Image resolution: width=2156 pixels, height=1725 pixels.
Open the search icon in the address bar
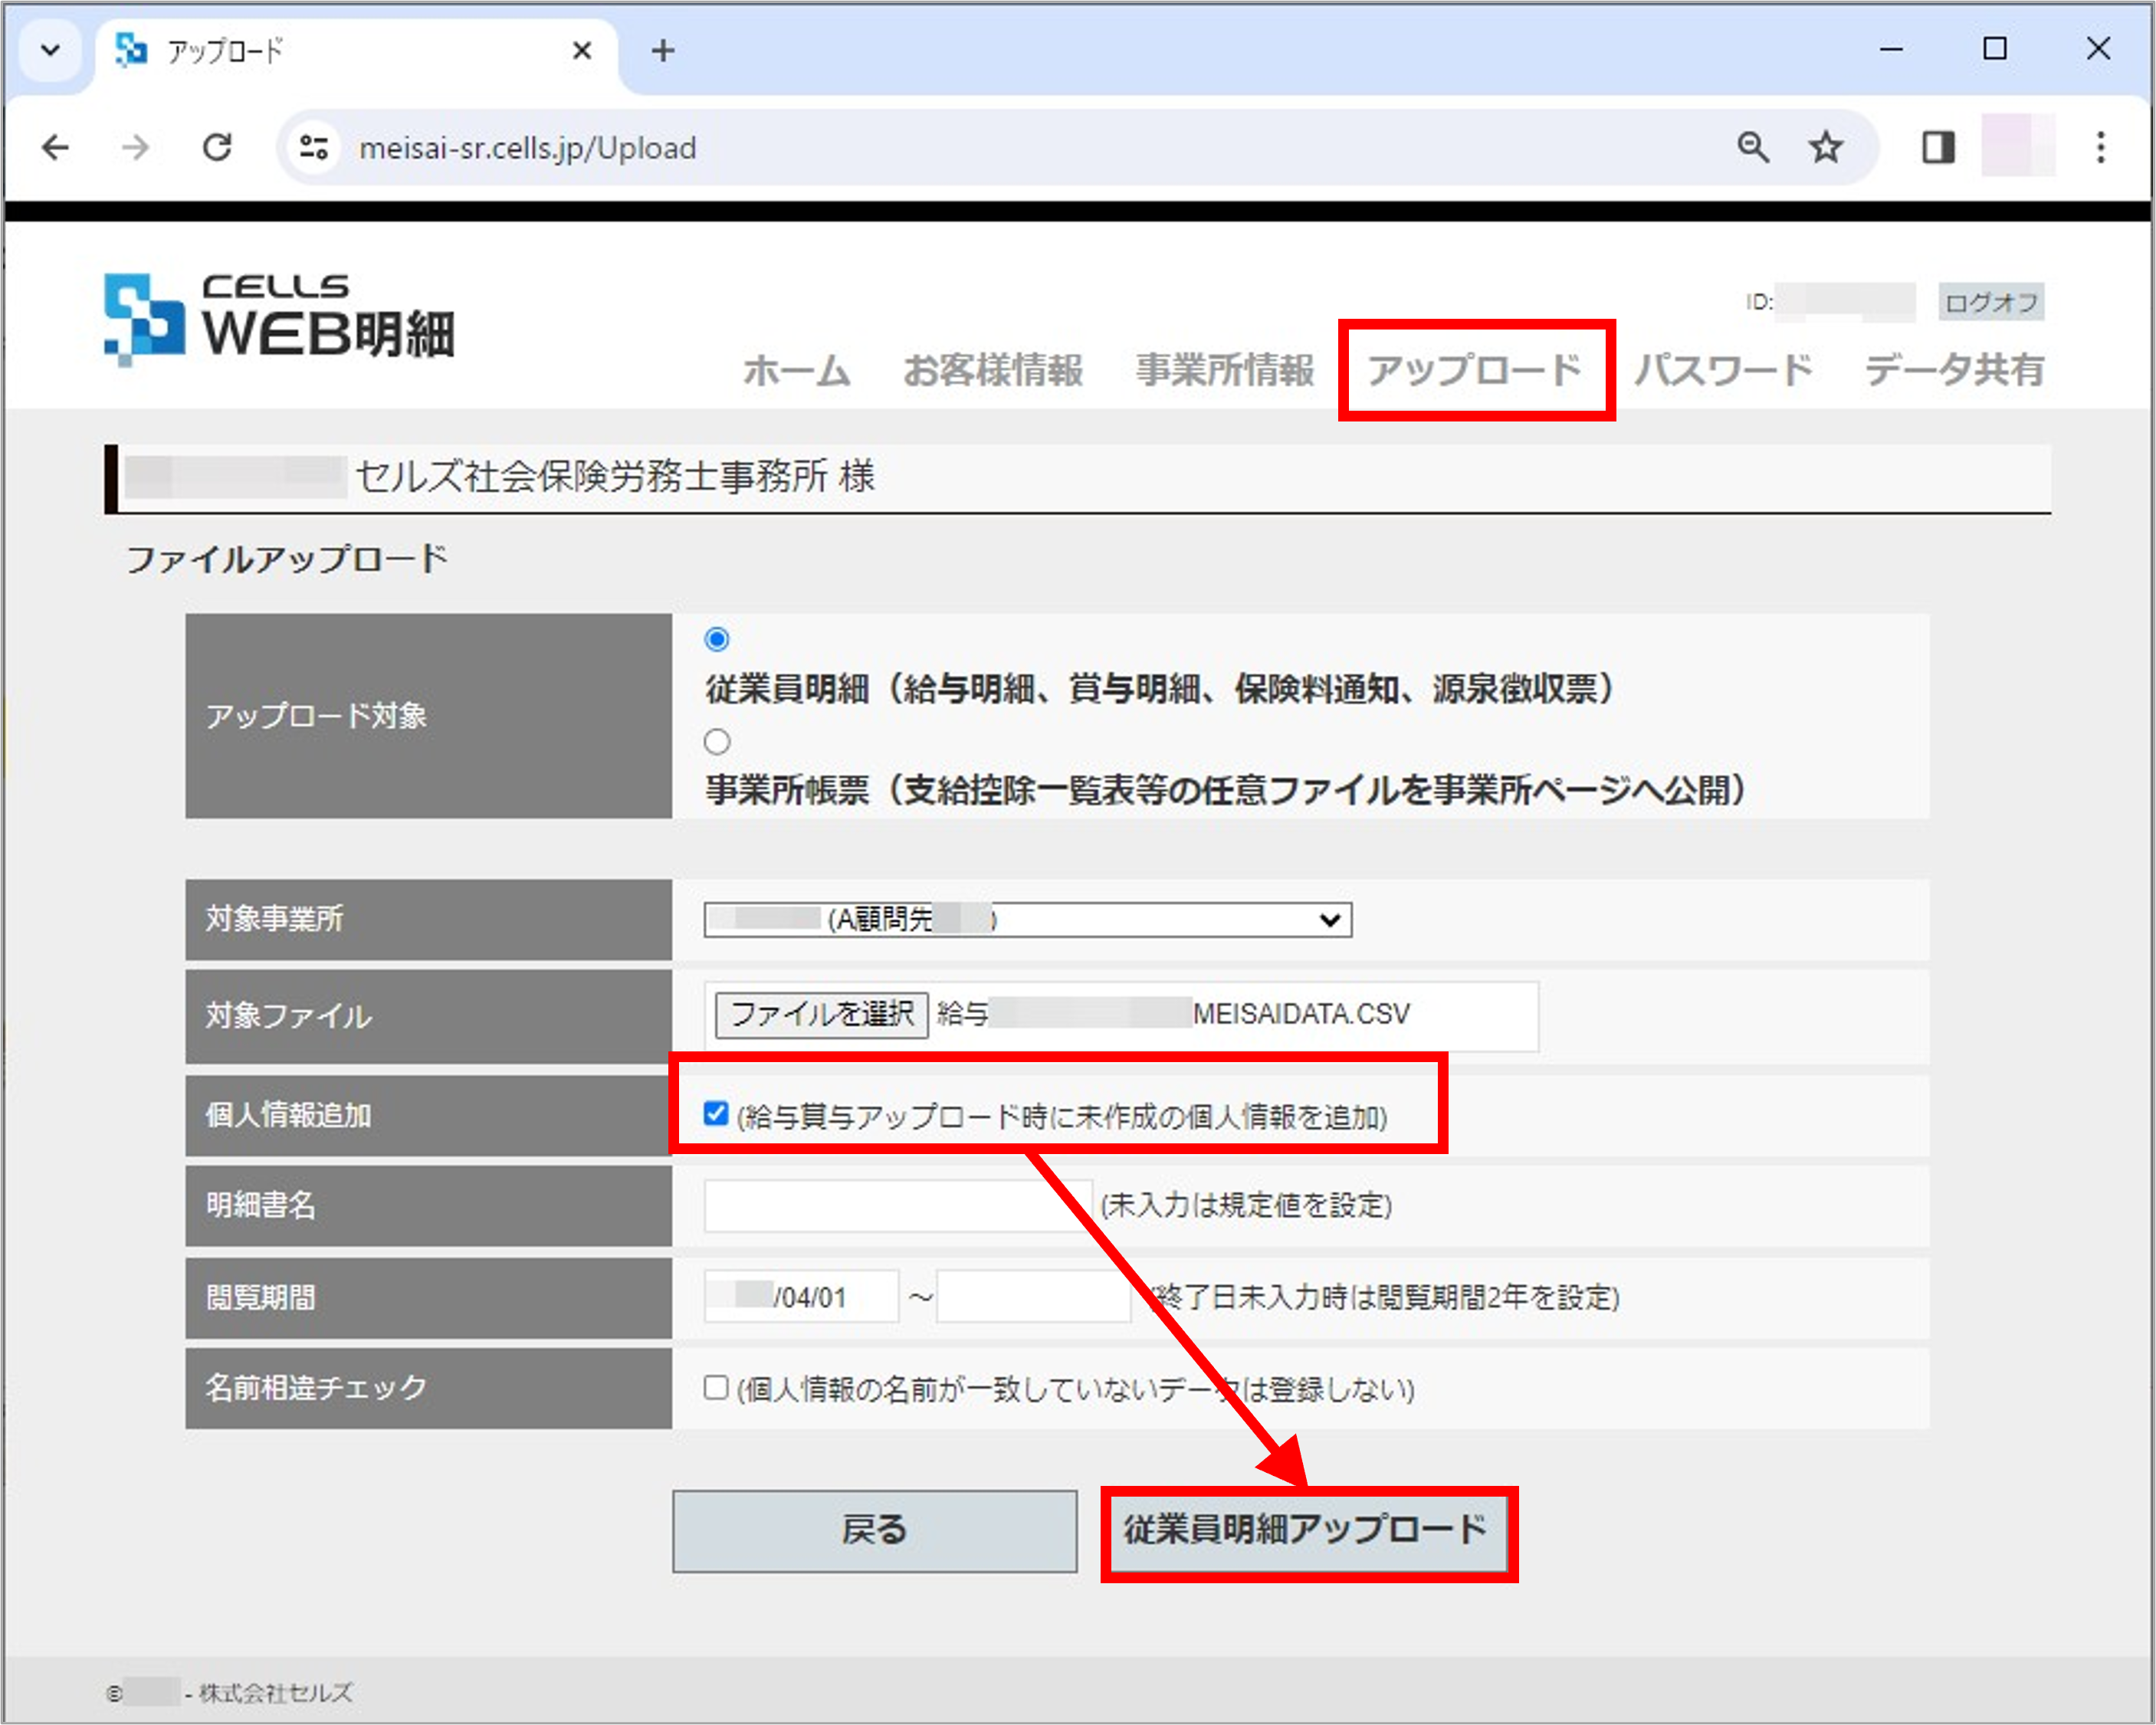click(1752, 147)
